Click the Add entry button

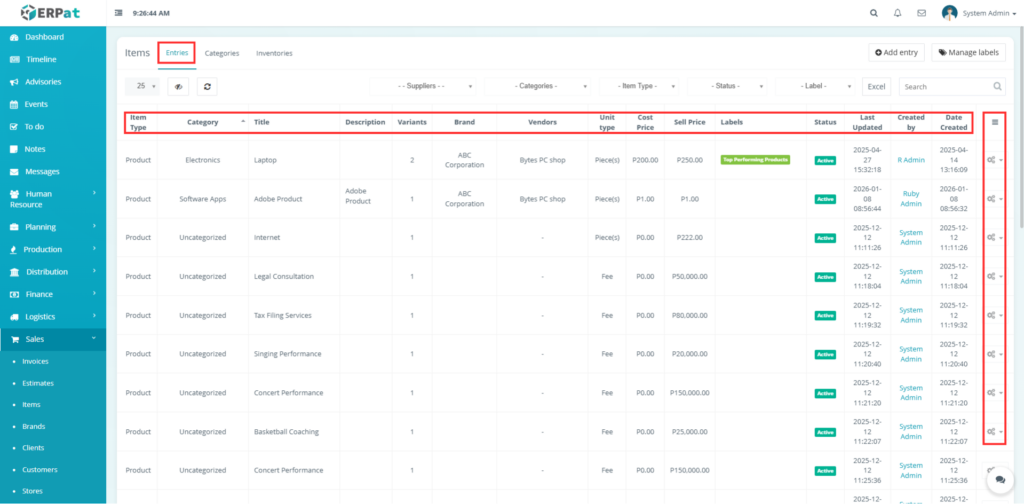click(895, 53)
